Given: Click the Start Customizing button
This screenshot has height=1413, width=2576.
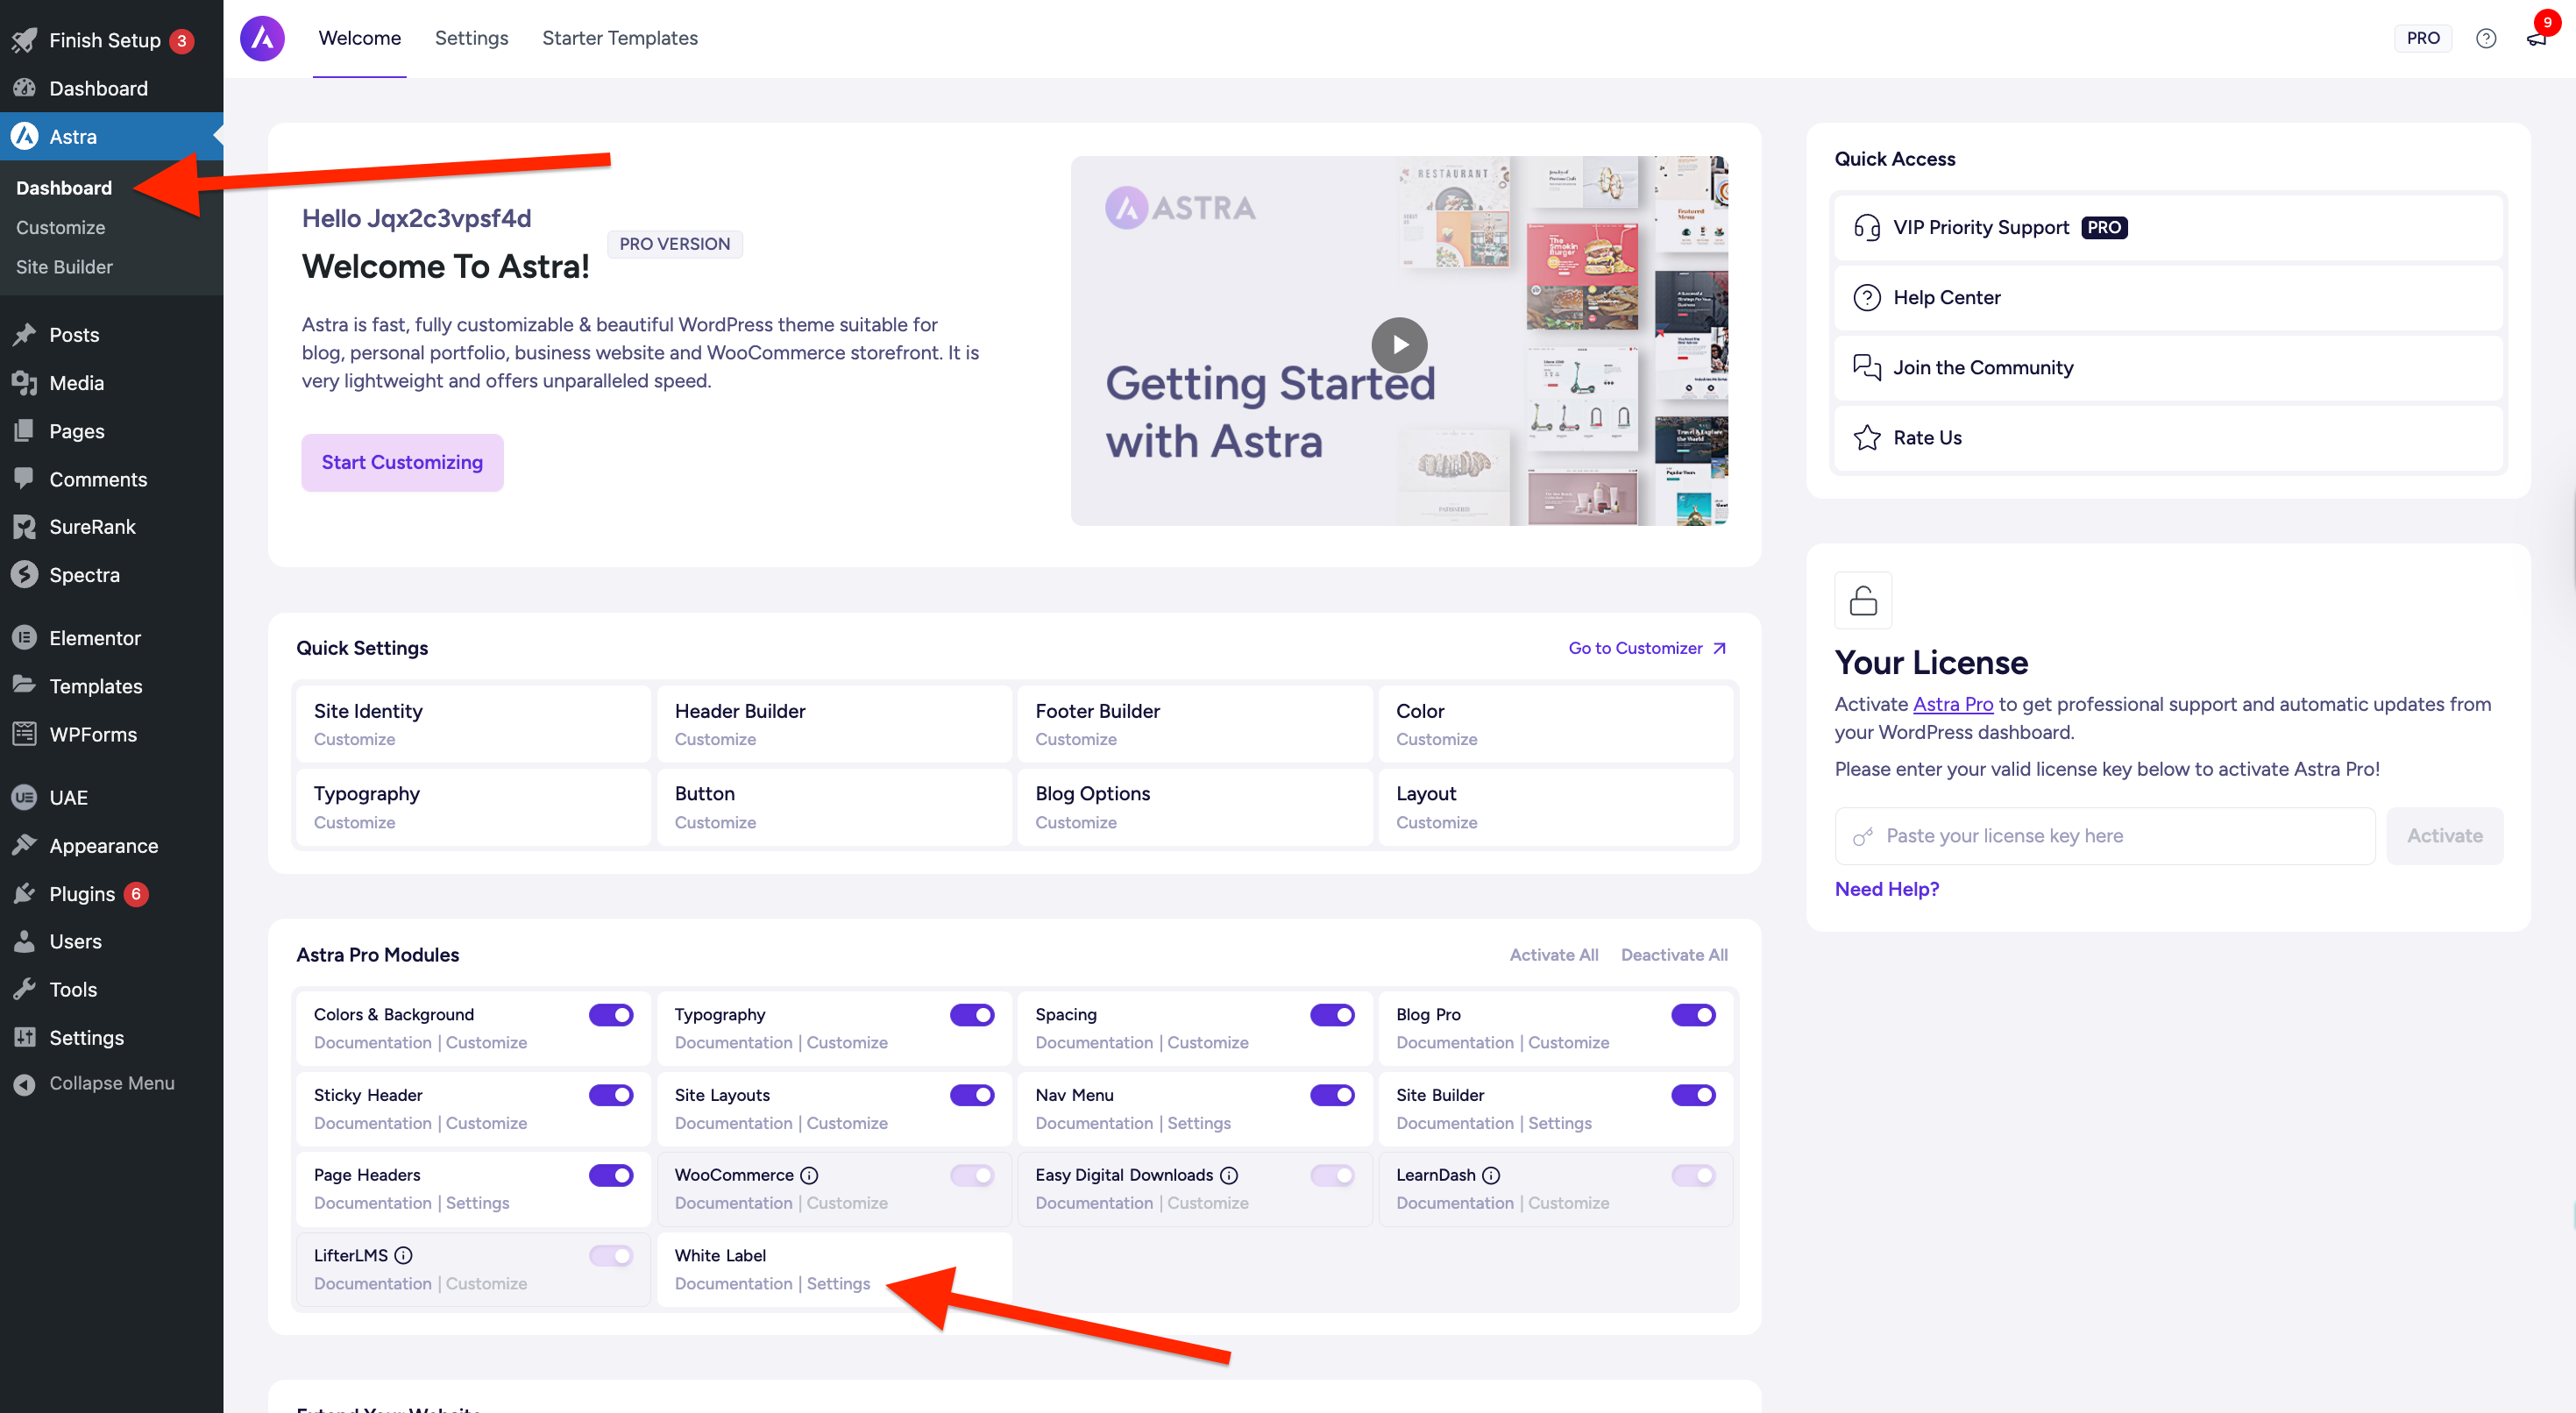Looking at the screenshot, I should (402, 462).
